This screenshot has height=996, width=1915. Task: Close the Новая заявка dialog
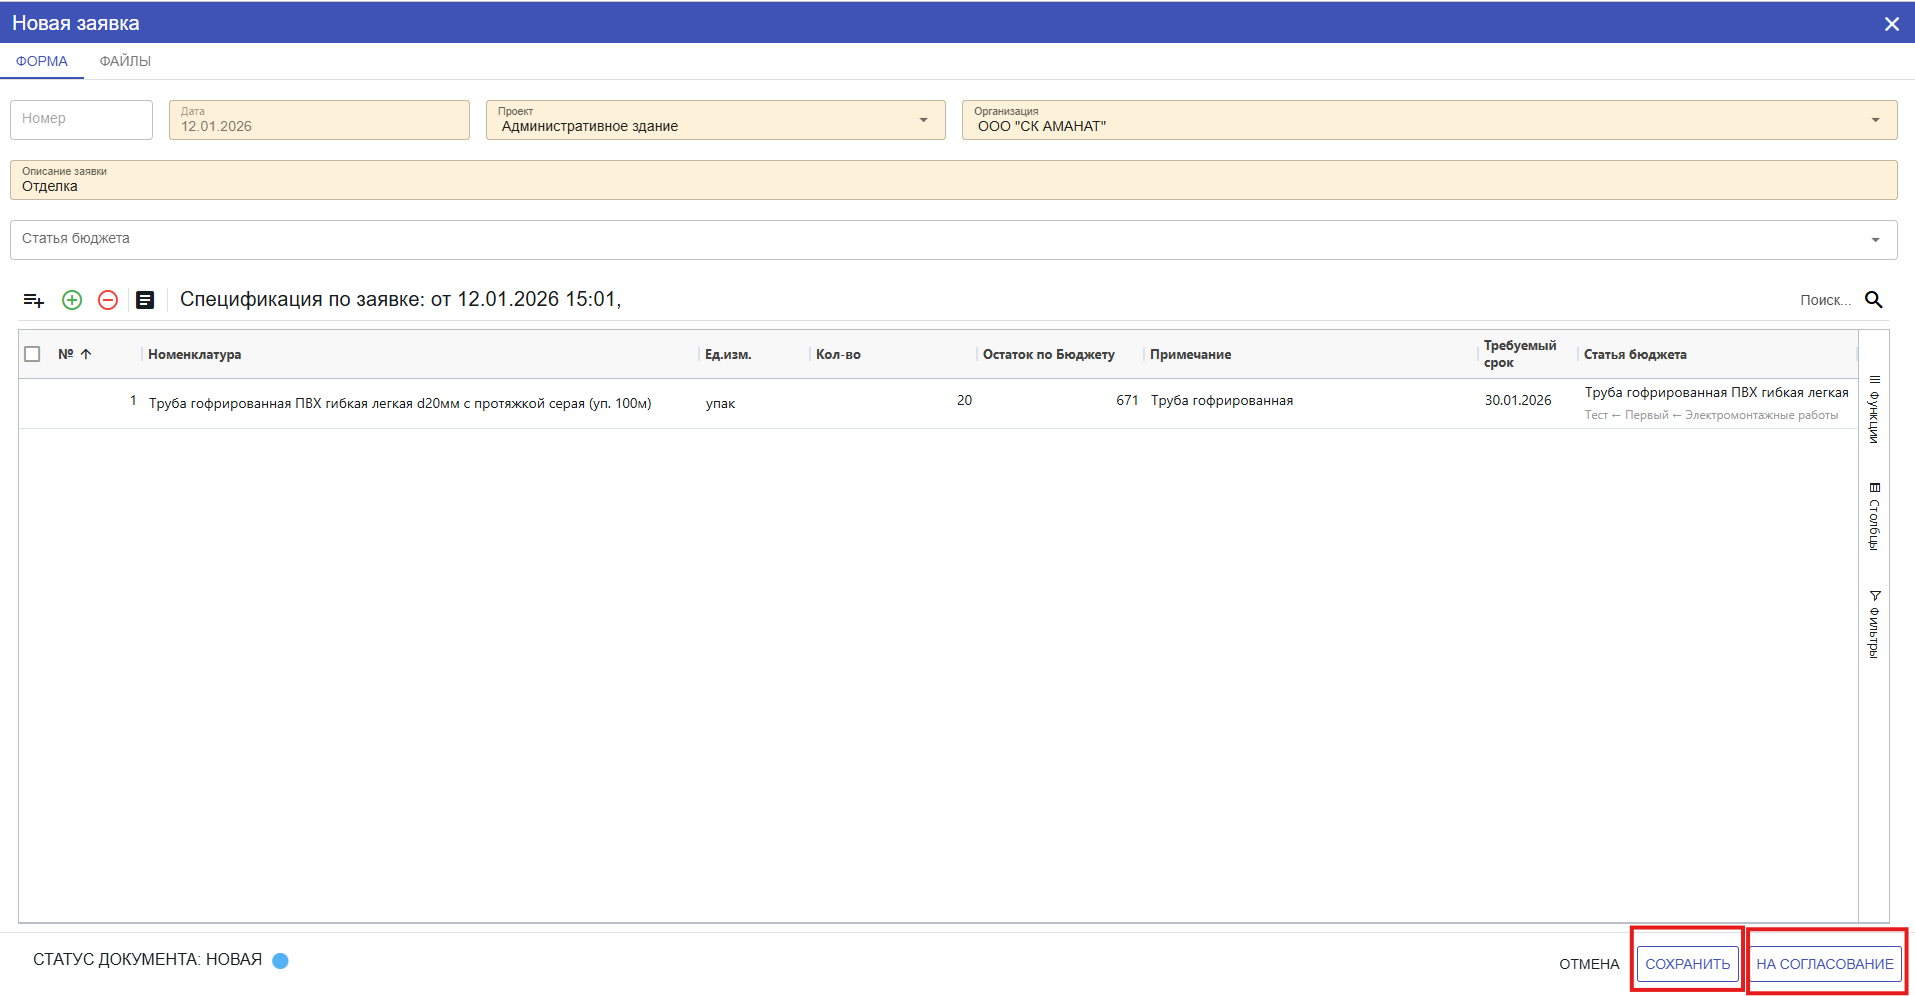pos(1891,24)
